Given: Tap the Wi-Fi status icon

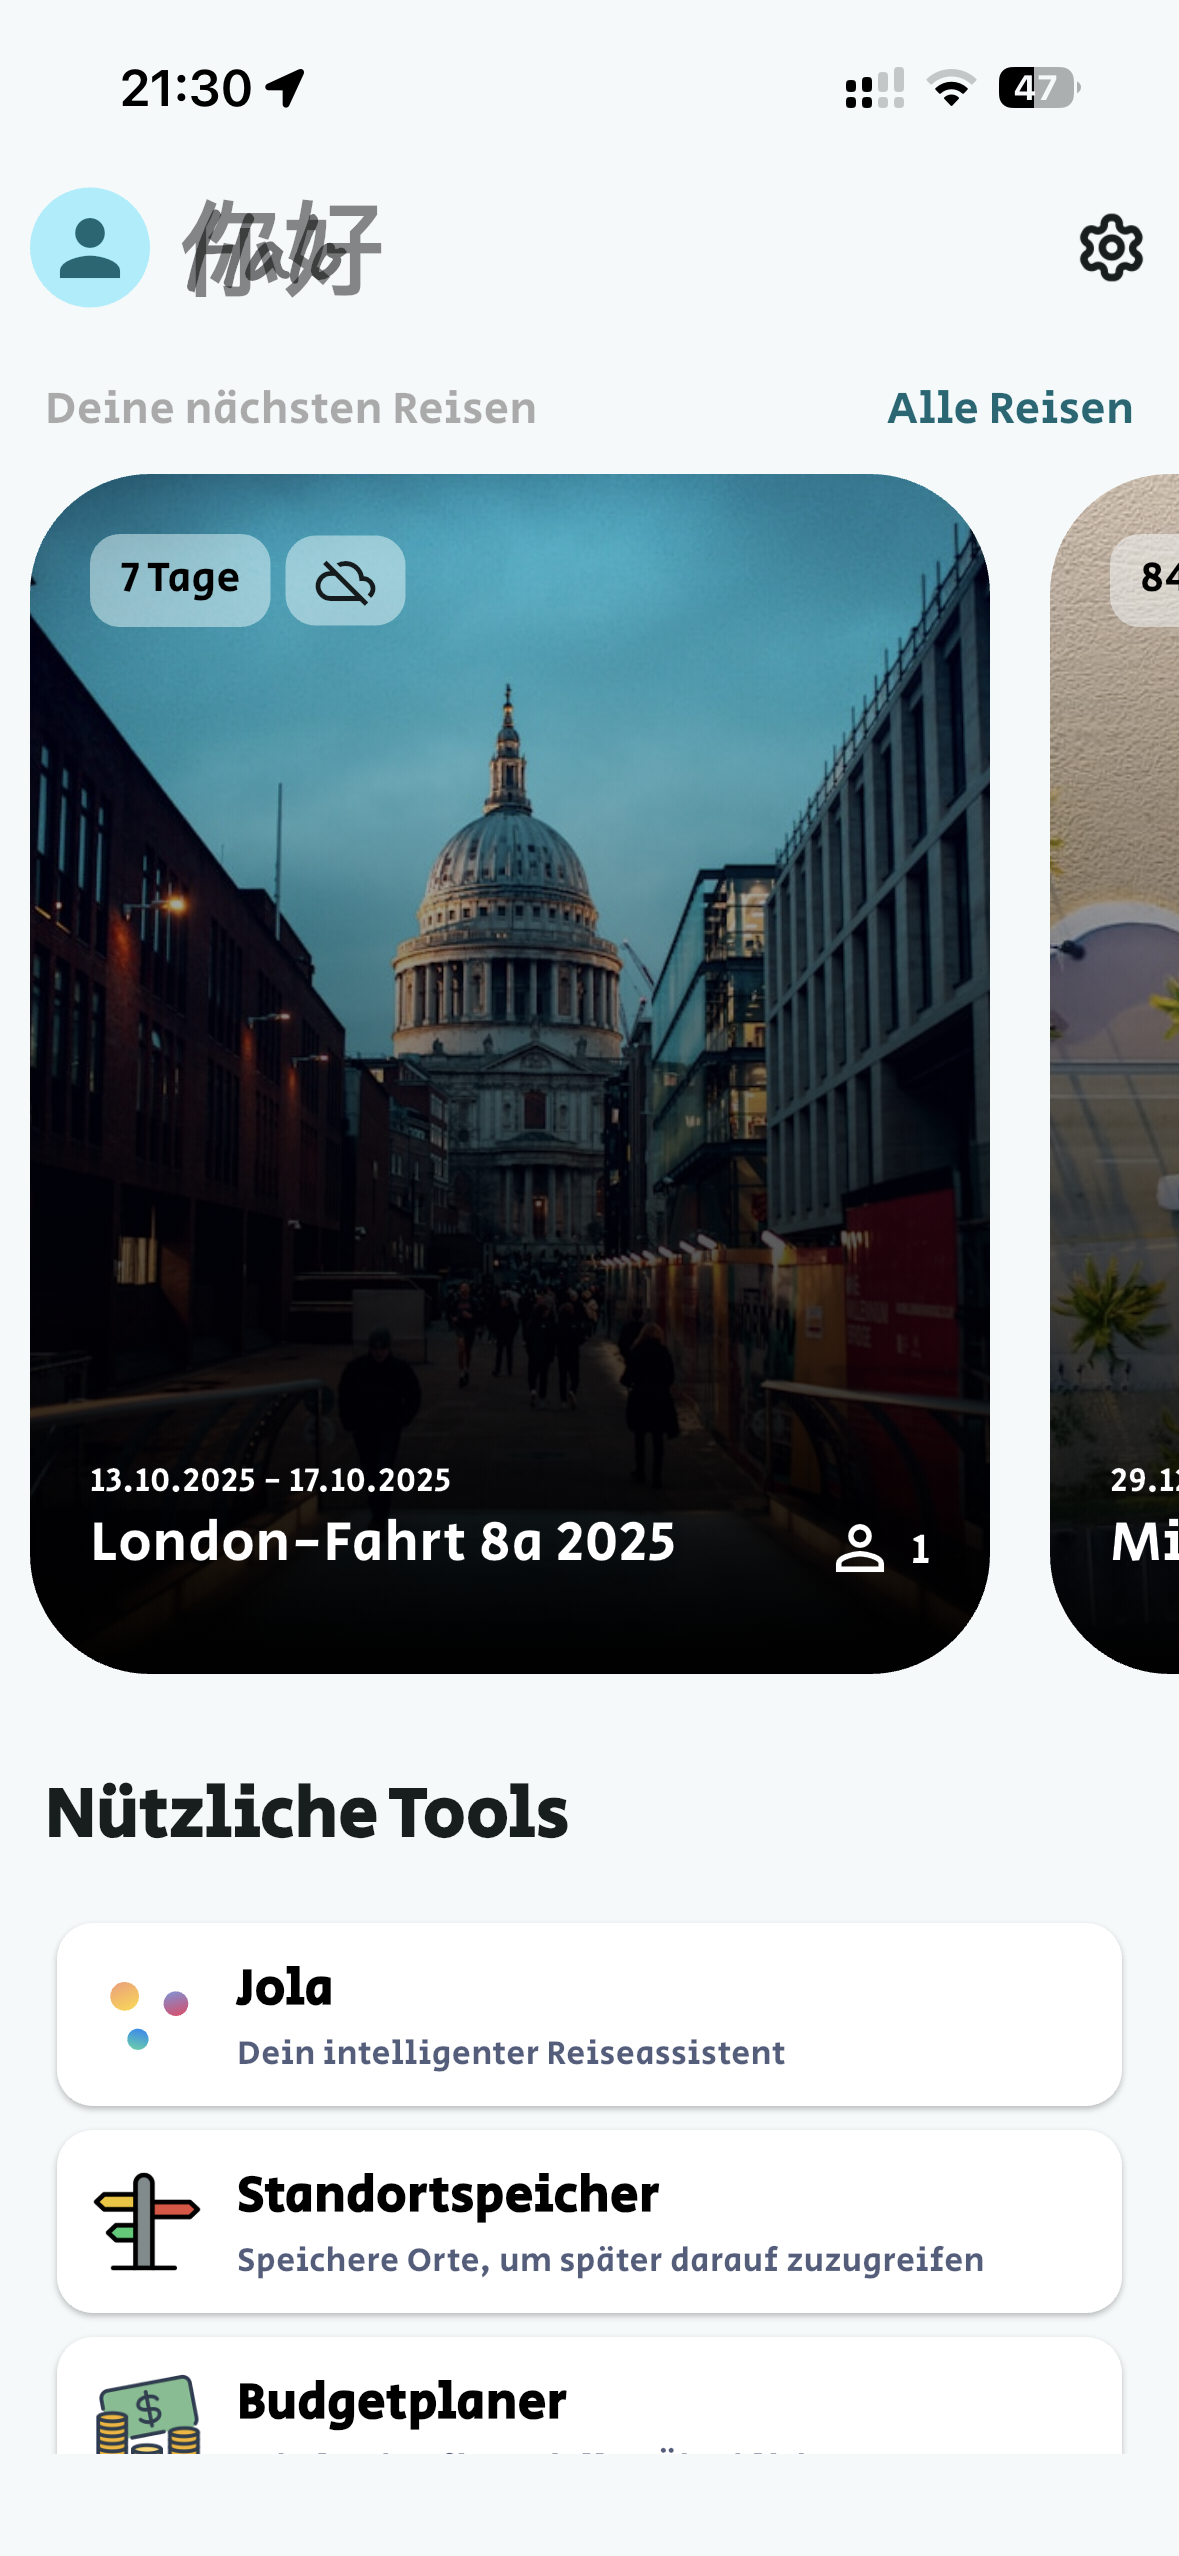Looking at the screenshot, I should [951, 88].
